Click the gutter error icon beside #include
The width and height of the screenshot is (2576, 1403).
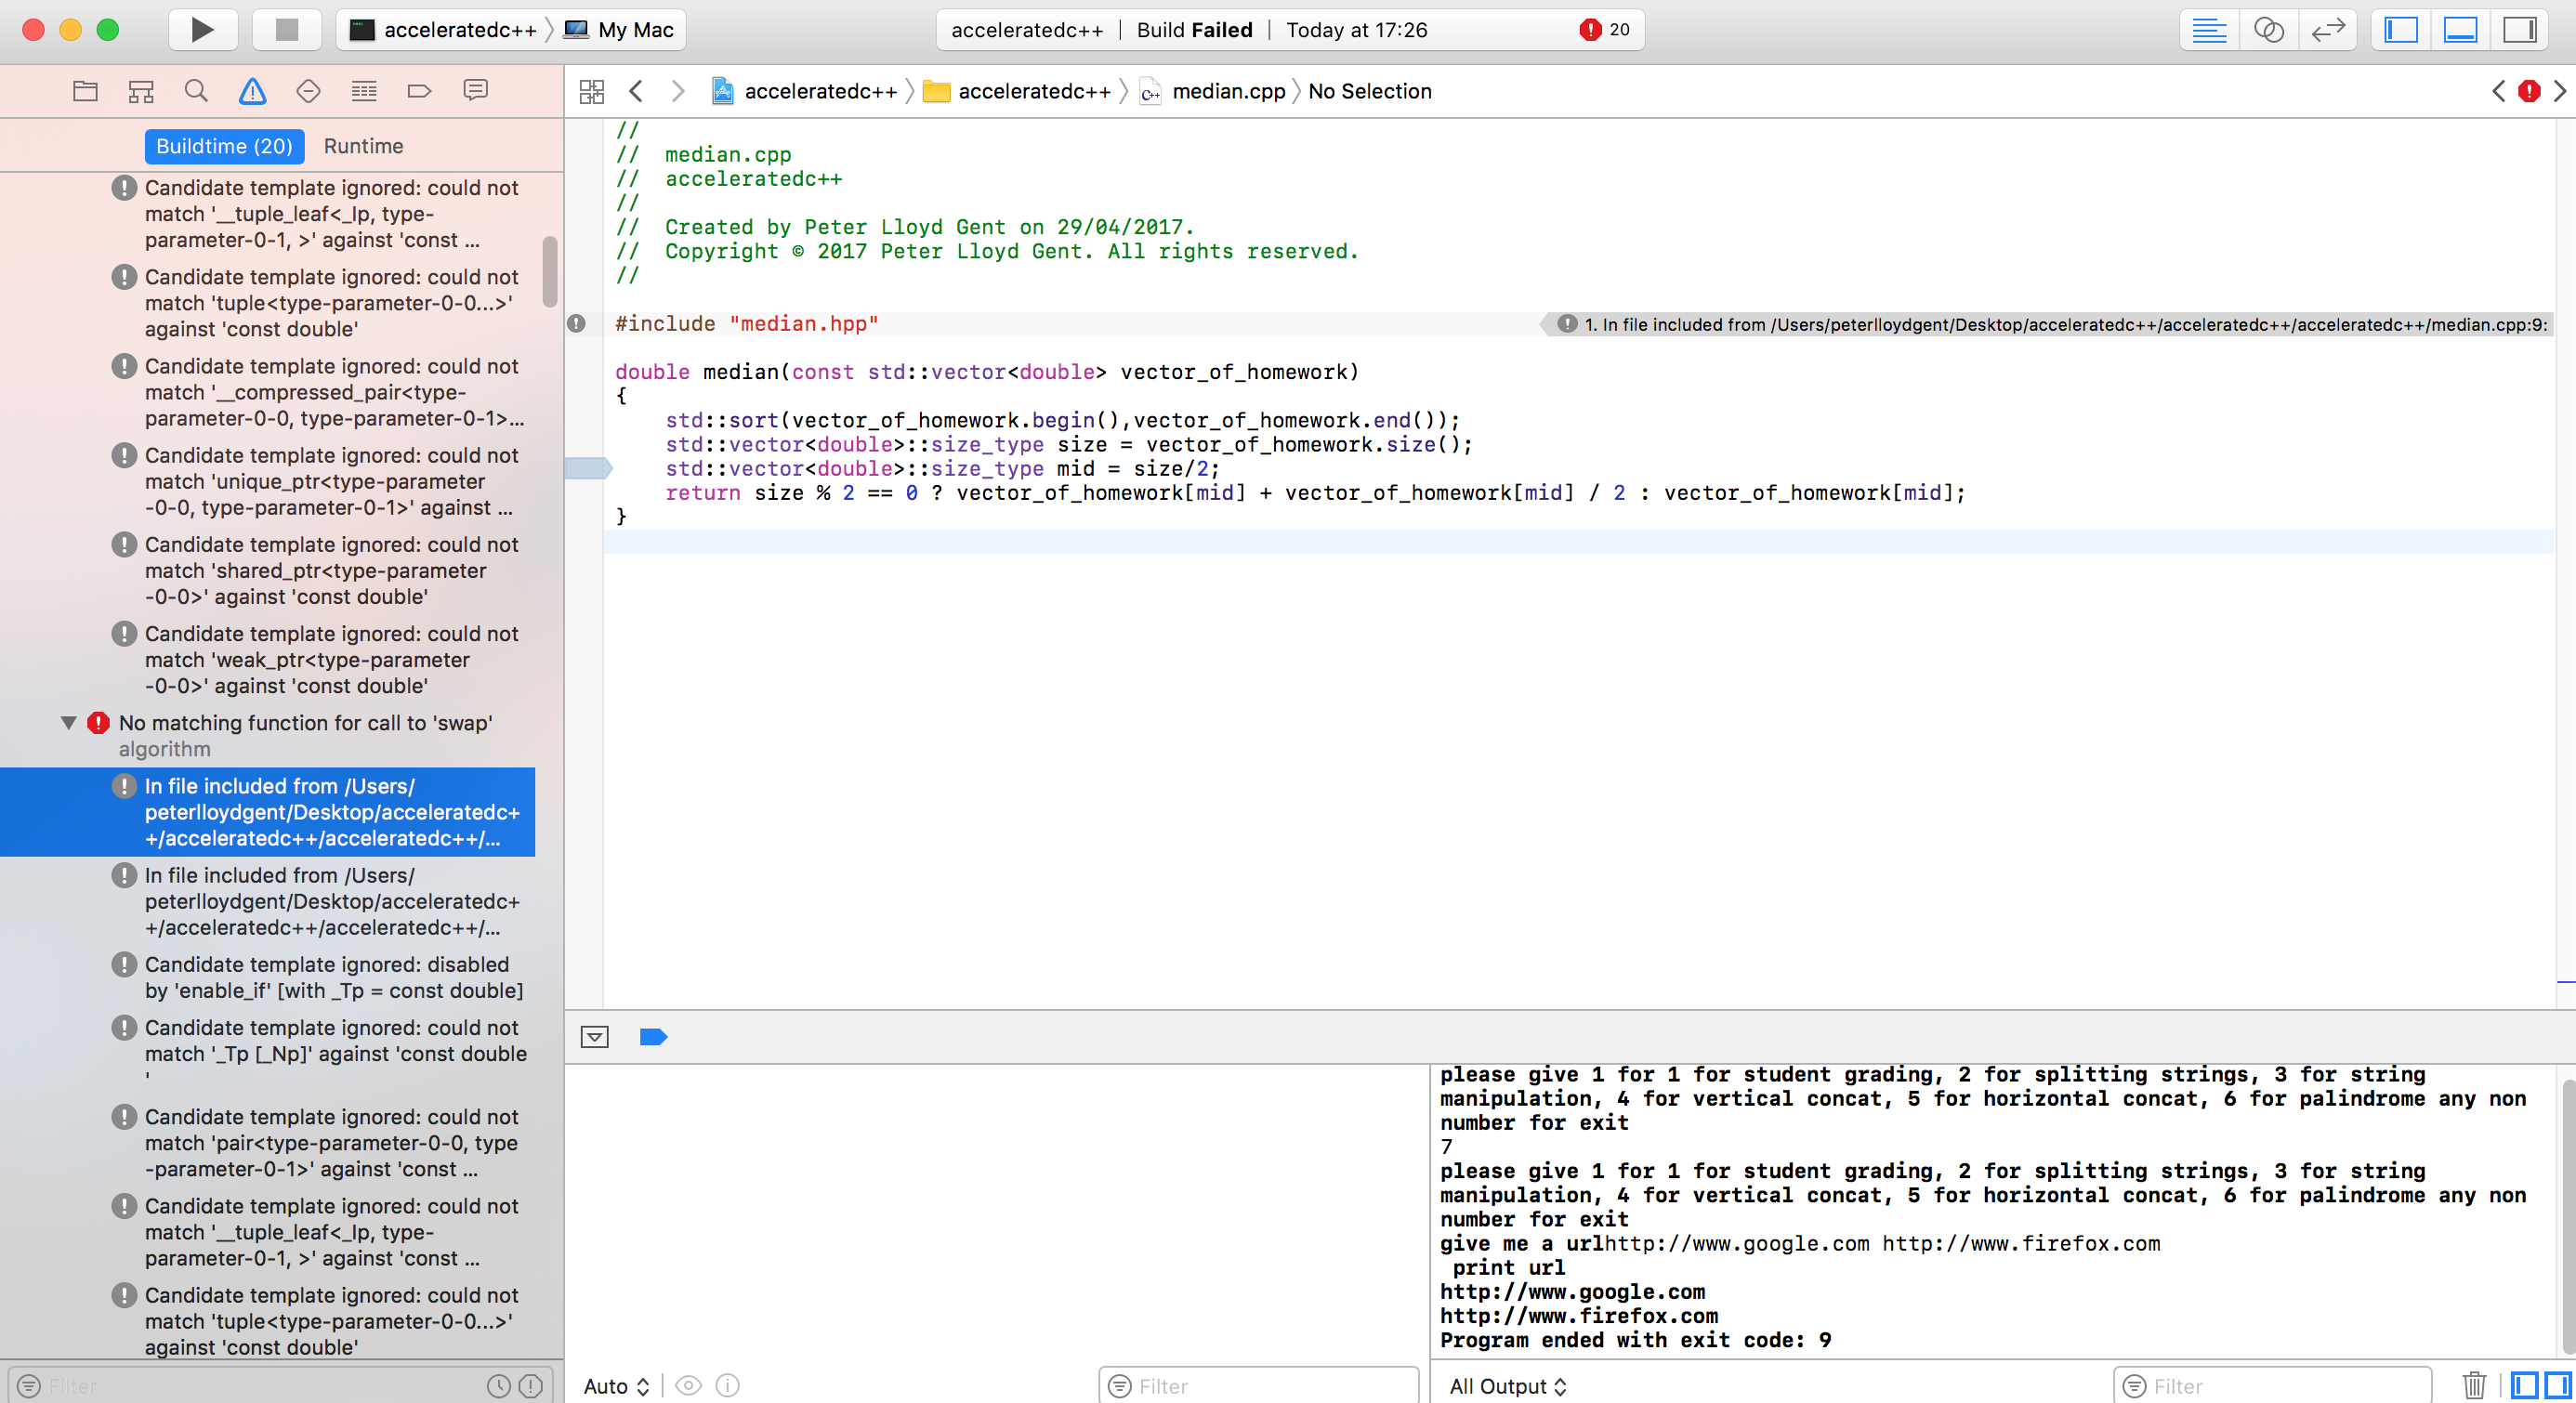point(577,323)
